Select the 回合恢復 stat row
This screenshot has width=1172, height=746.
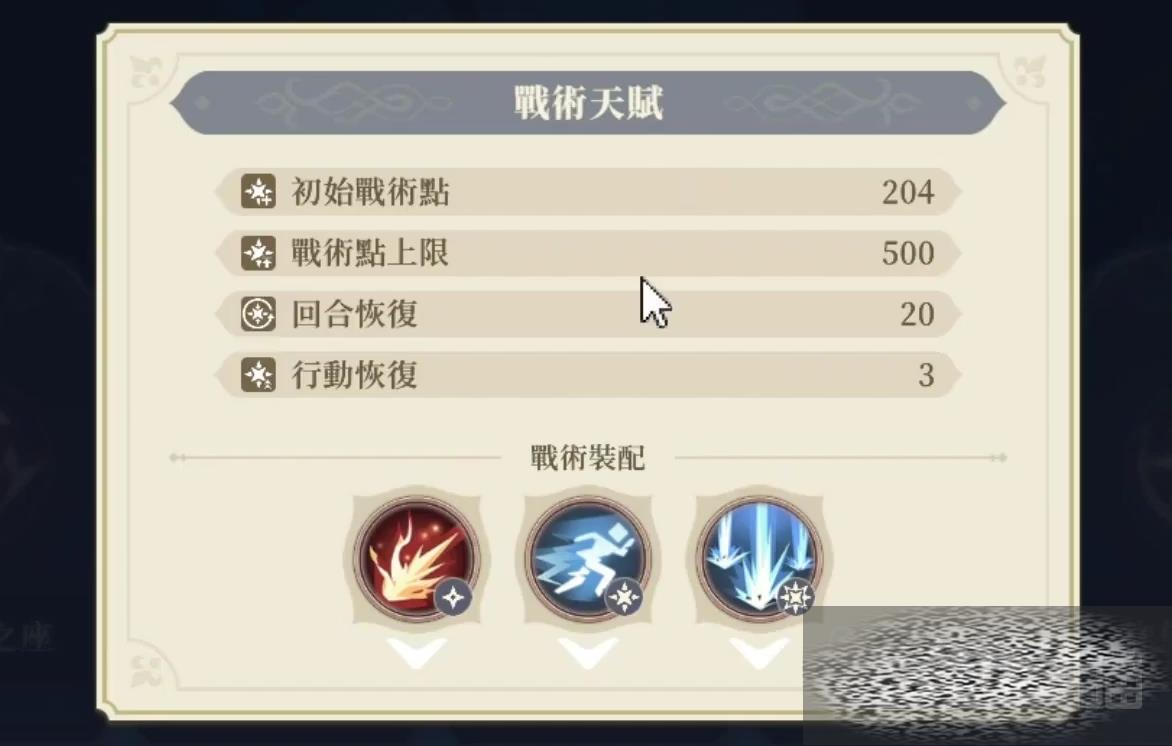coord(587,314)
